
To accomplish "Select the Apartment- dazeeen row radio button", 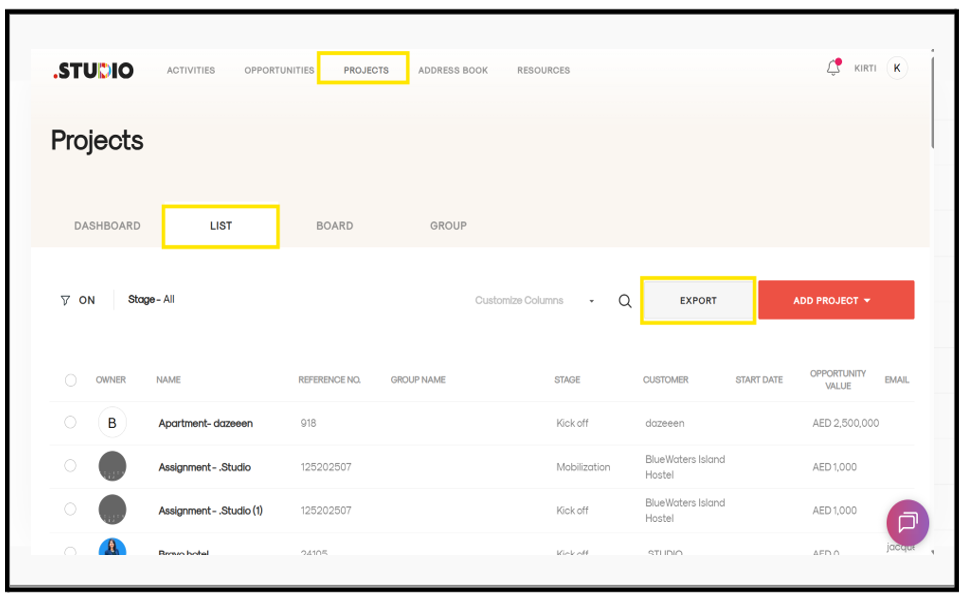I will click(x=71, y=423).
